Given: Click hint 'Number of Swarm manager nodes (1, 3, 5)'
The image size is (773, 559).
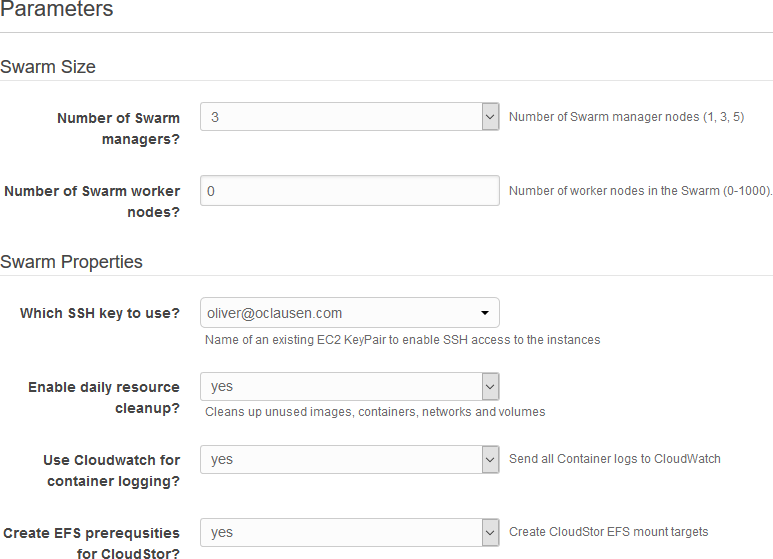Looking at the screenshot, I should [627, 117].
